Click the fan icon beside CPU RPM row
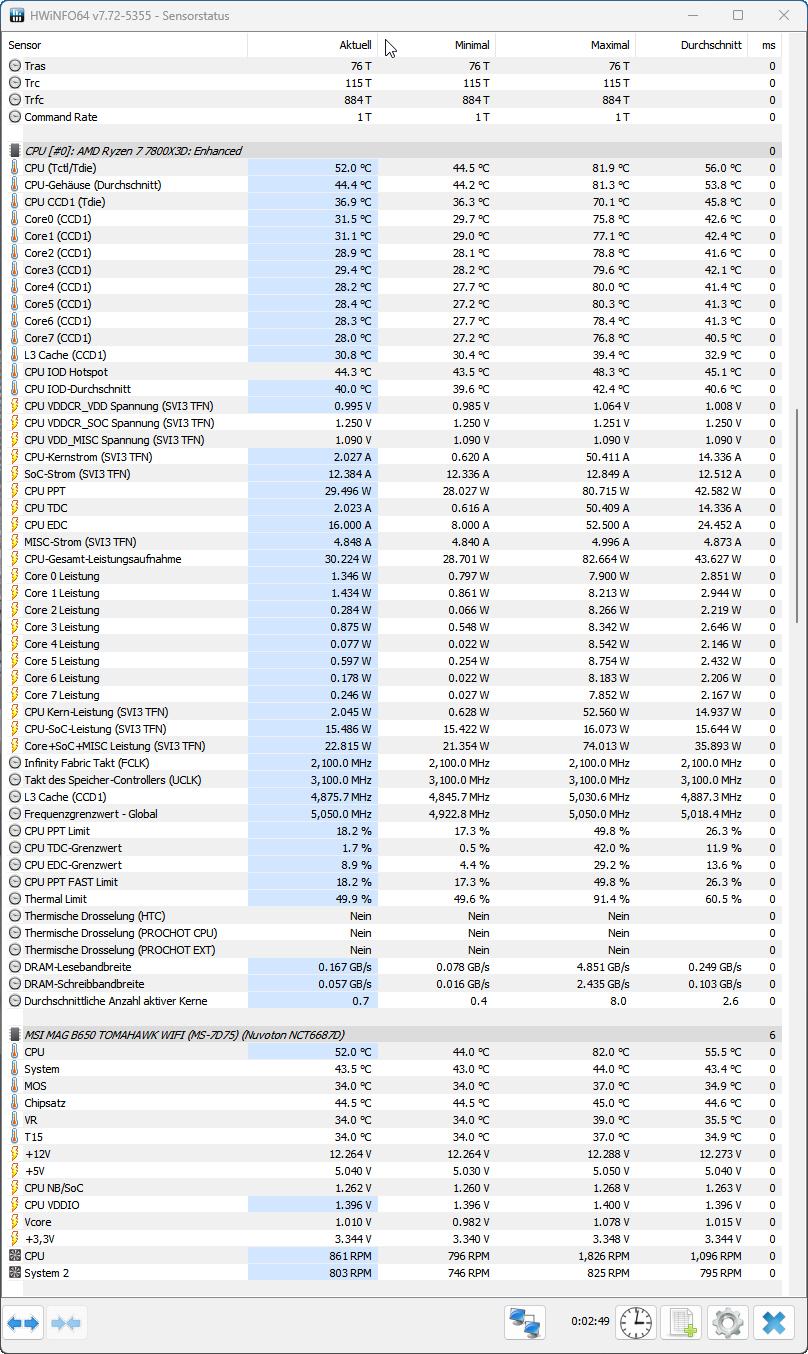808x1354 pixels. coord(15,1256)
